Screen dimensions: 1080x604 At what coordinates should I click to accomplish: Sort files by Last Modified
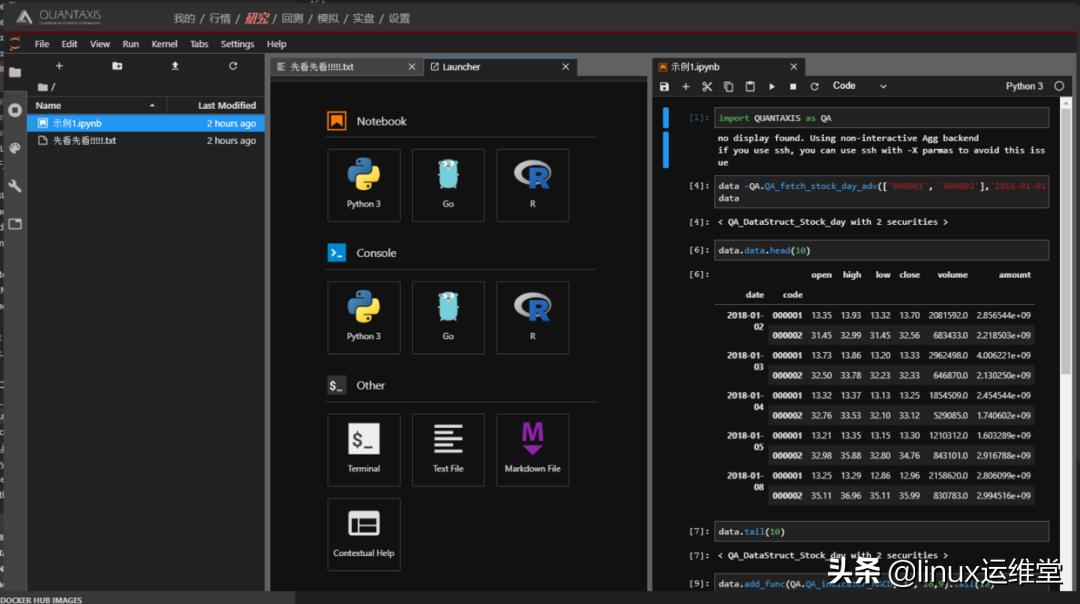216,105
